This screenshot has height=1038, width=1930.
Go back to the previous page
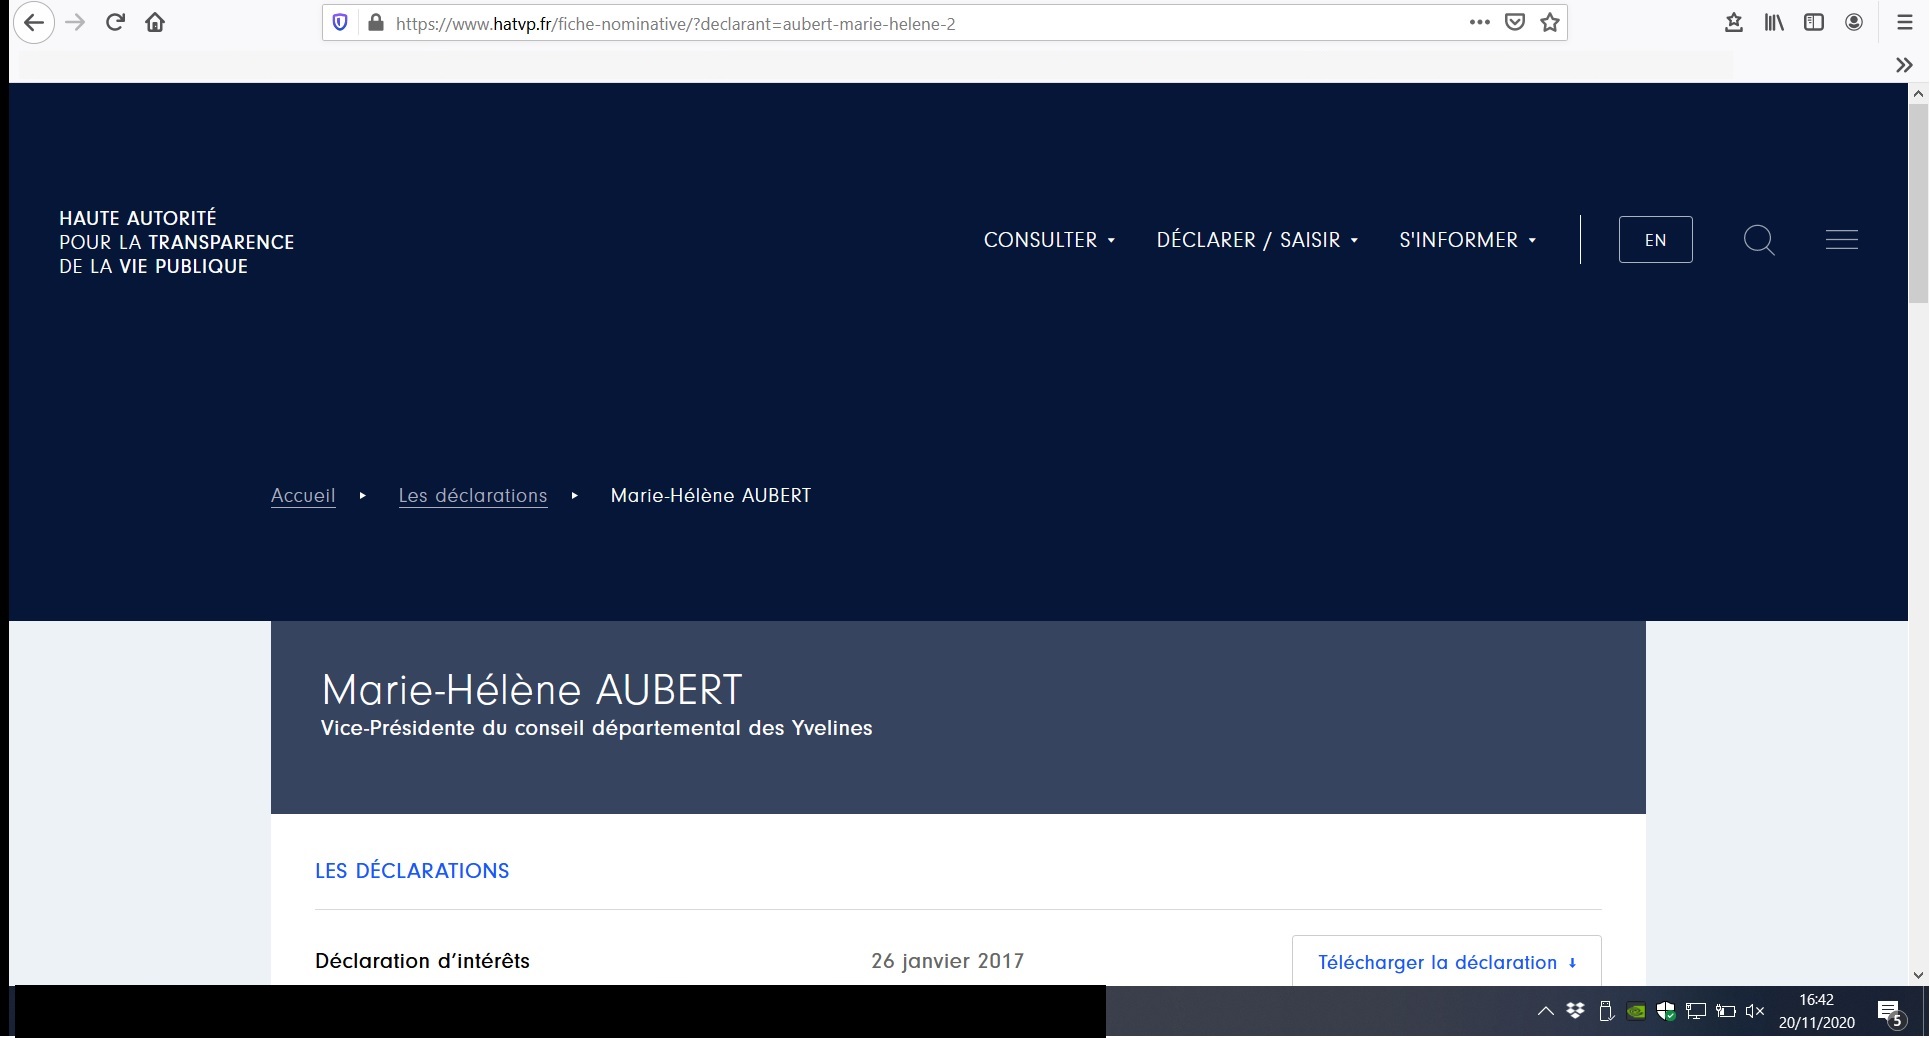pos(33,22)
